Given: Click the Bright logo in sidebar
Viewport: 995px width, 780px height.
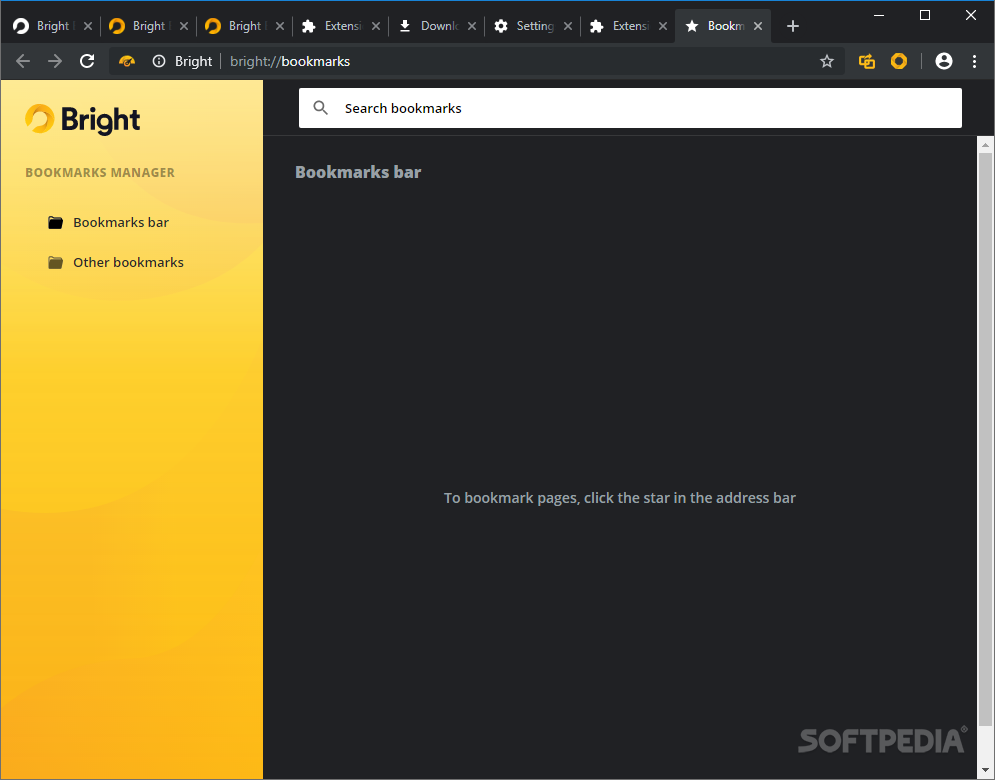Looking at the screenshot, I should click(82, 119).
